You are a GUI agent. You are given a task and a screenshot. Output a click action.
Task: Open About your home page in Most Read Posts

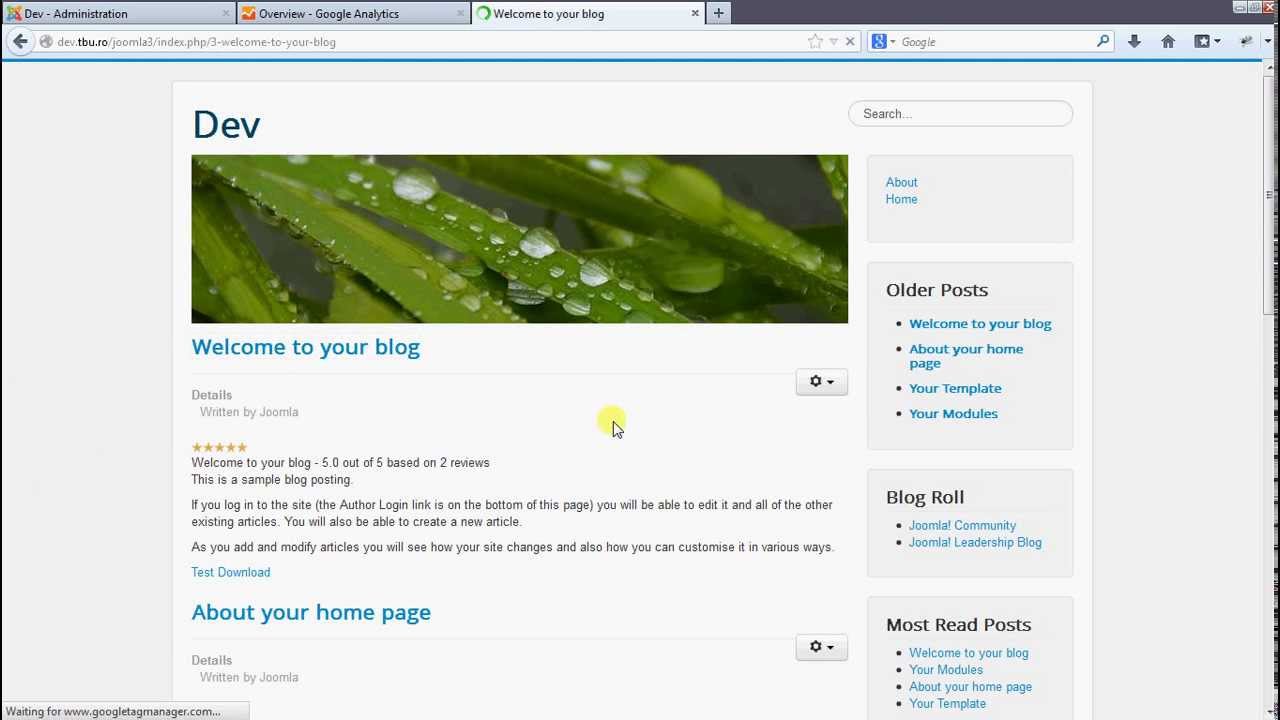[970, 687]
